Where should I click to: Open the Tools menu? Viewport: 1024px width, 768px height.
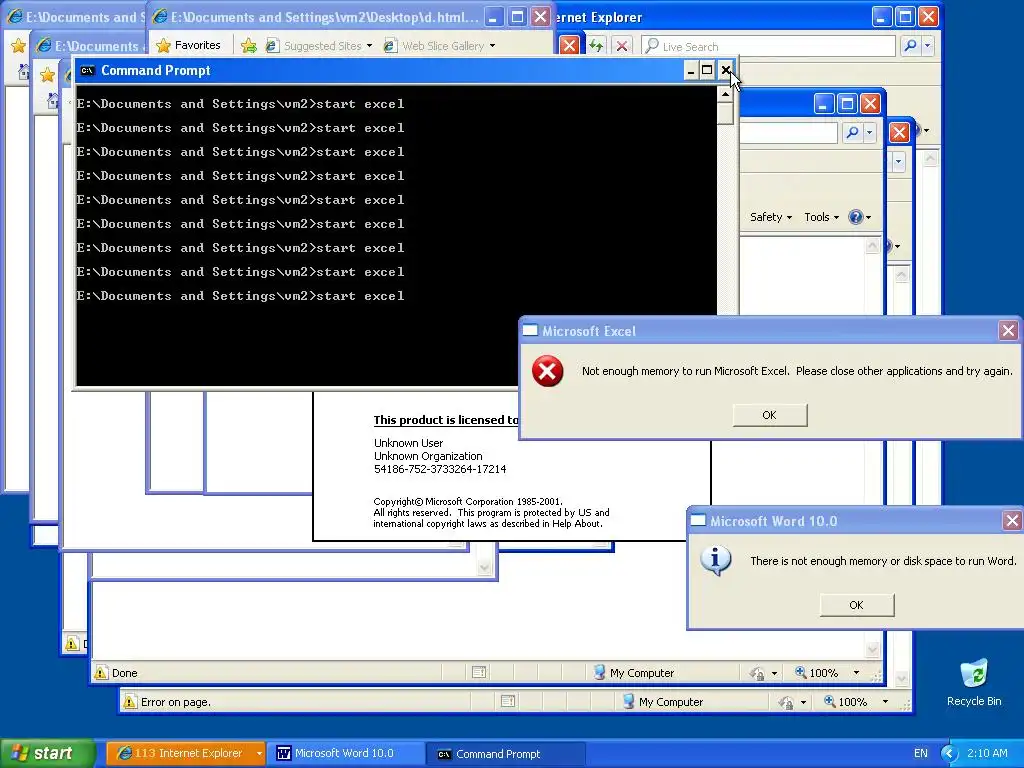click(x=822, y=217)
